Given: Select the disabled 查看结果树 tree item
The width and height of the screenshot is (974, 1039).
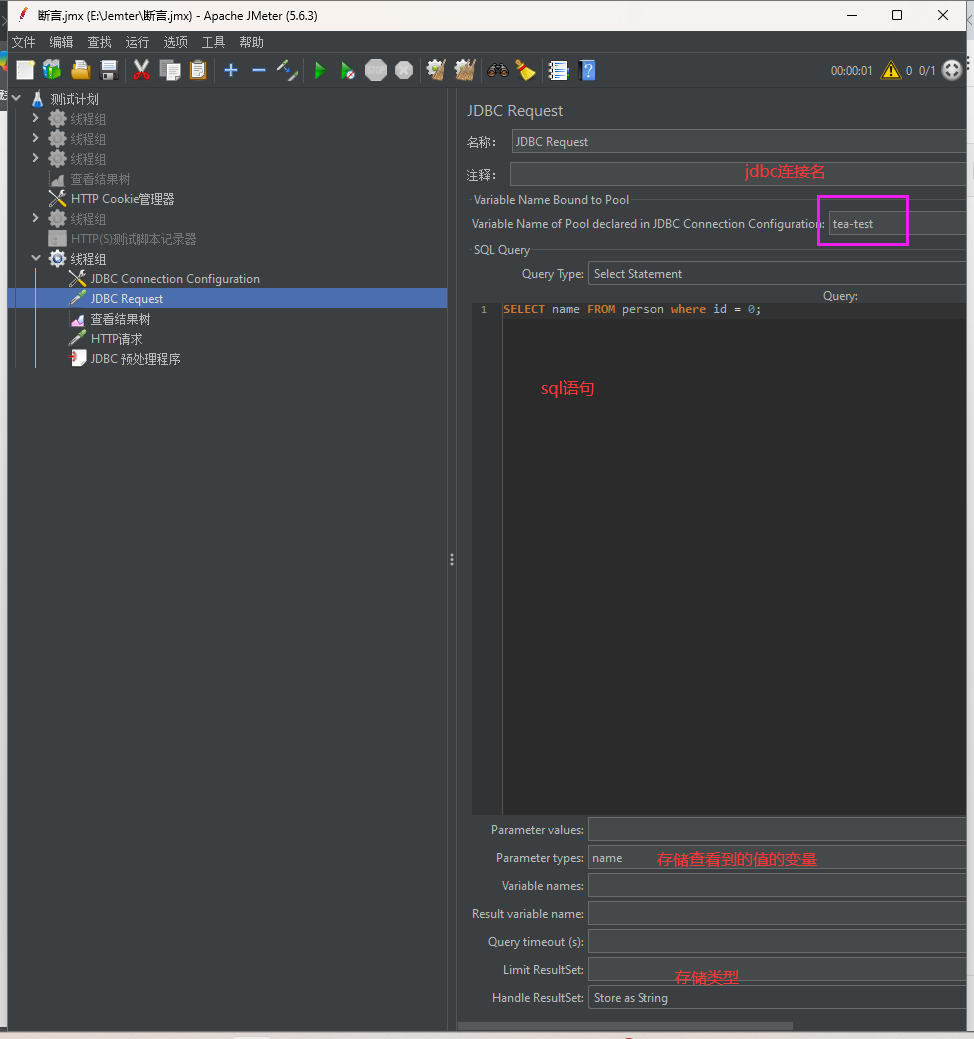Looking at the screenshot, I should click(x=100, y=179).
